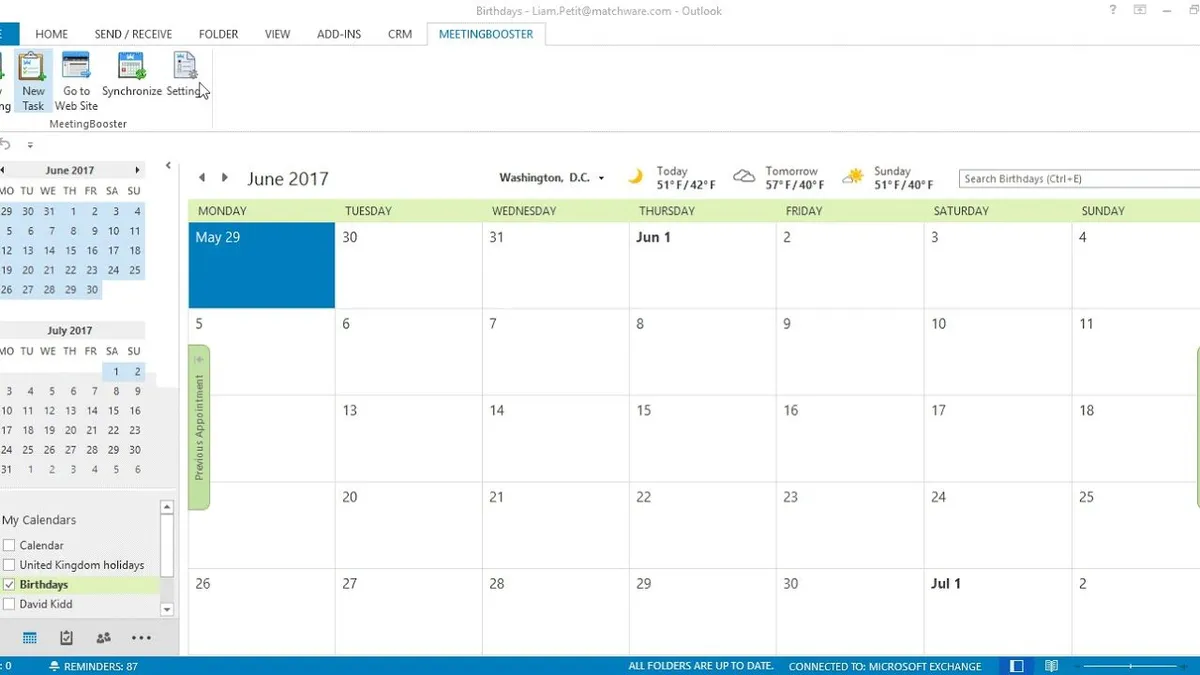Switch to Calendar view in navigation bar
The height and width of the screenshot is (675, 1200).
[x=30, y=638]
